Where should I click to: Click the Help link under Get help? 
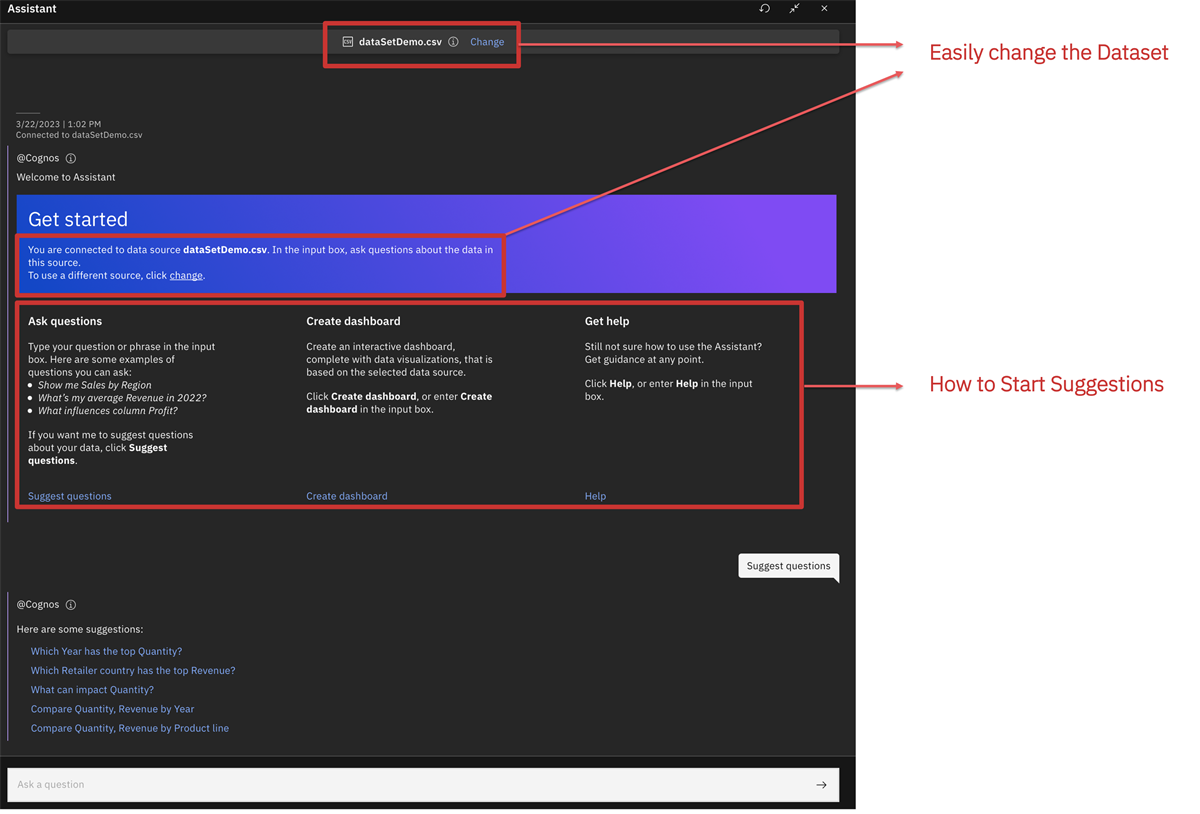point(595,495)
